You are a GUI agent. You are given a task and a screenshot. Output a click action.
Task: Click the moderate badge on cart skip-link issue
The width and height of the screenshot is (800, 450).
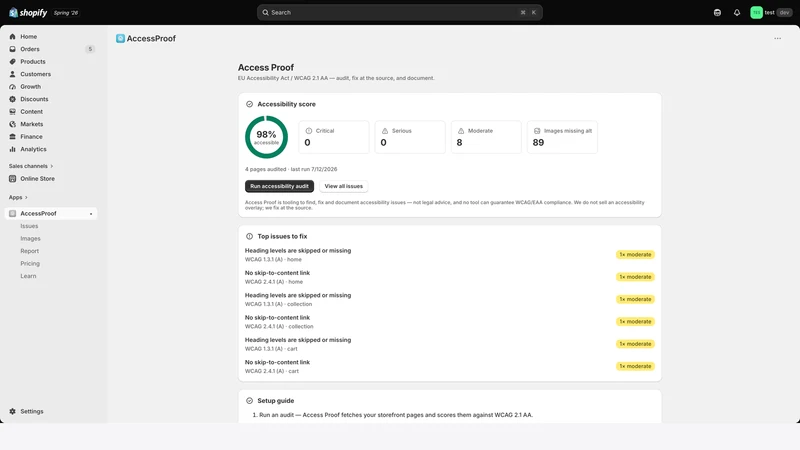[635, 366]
